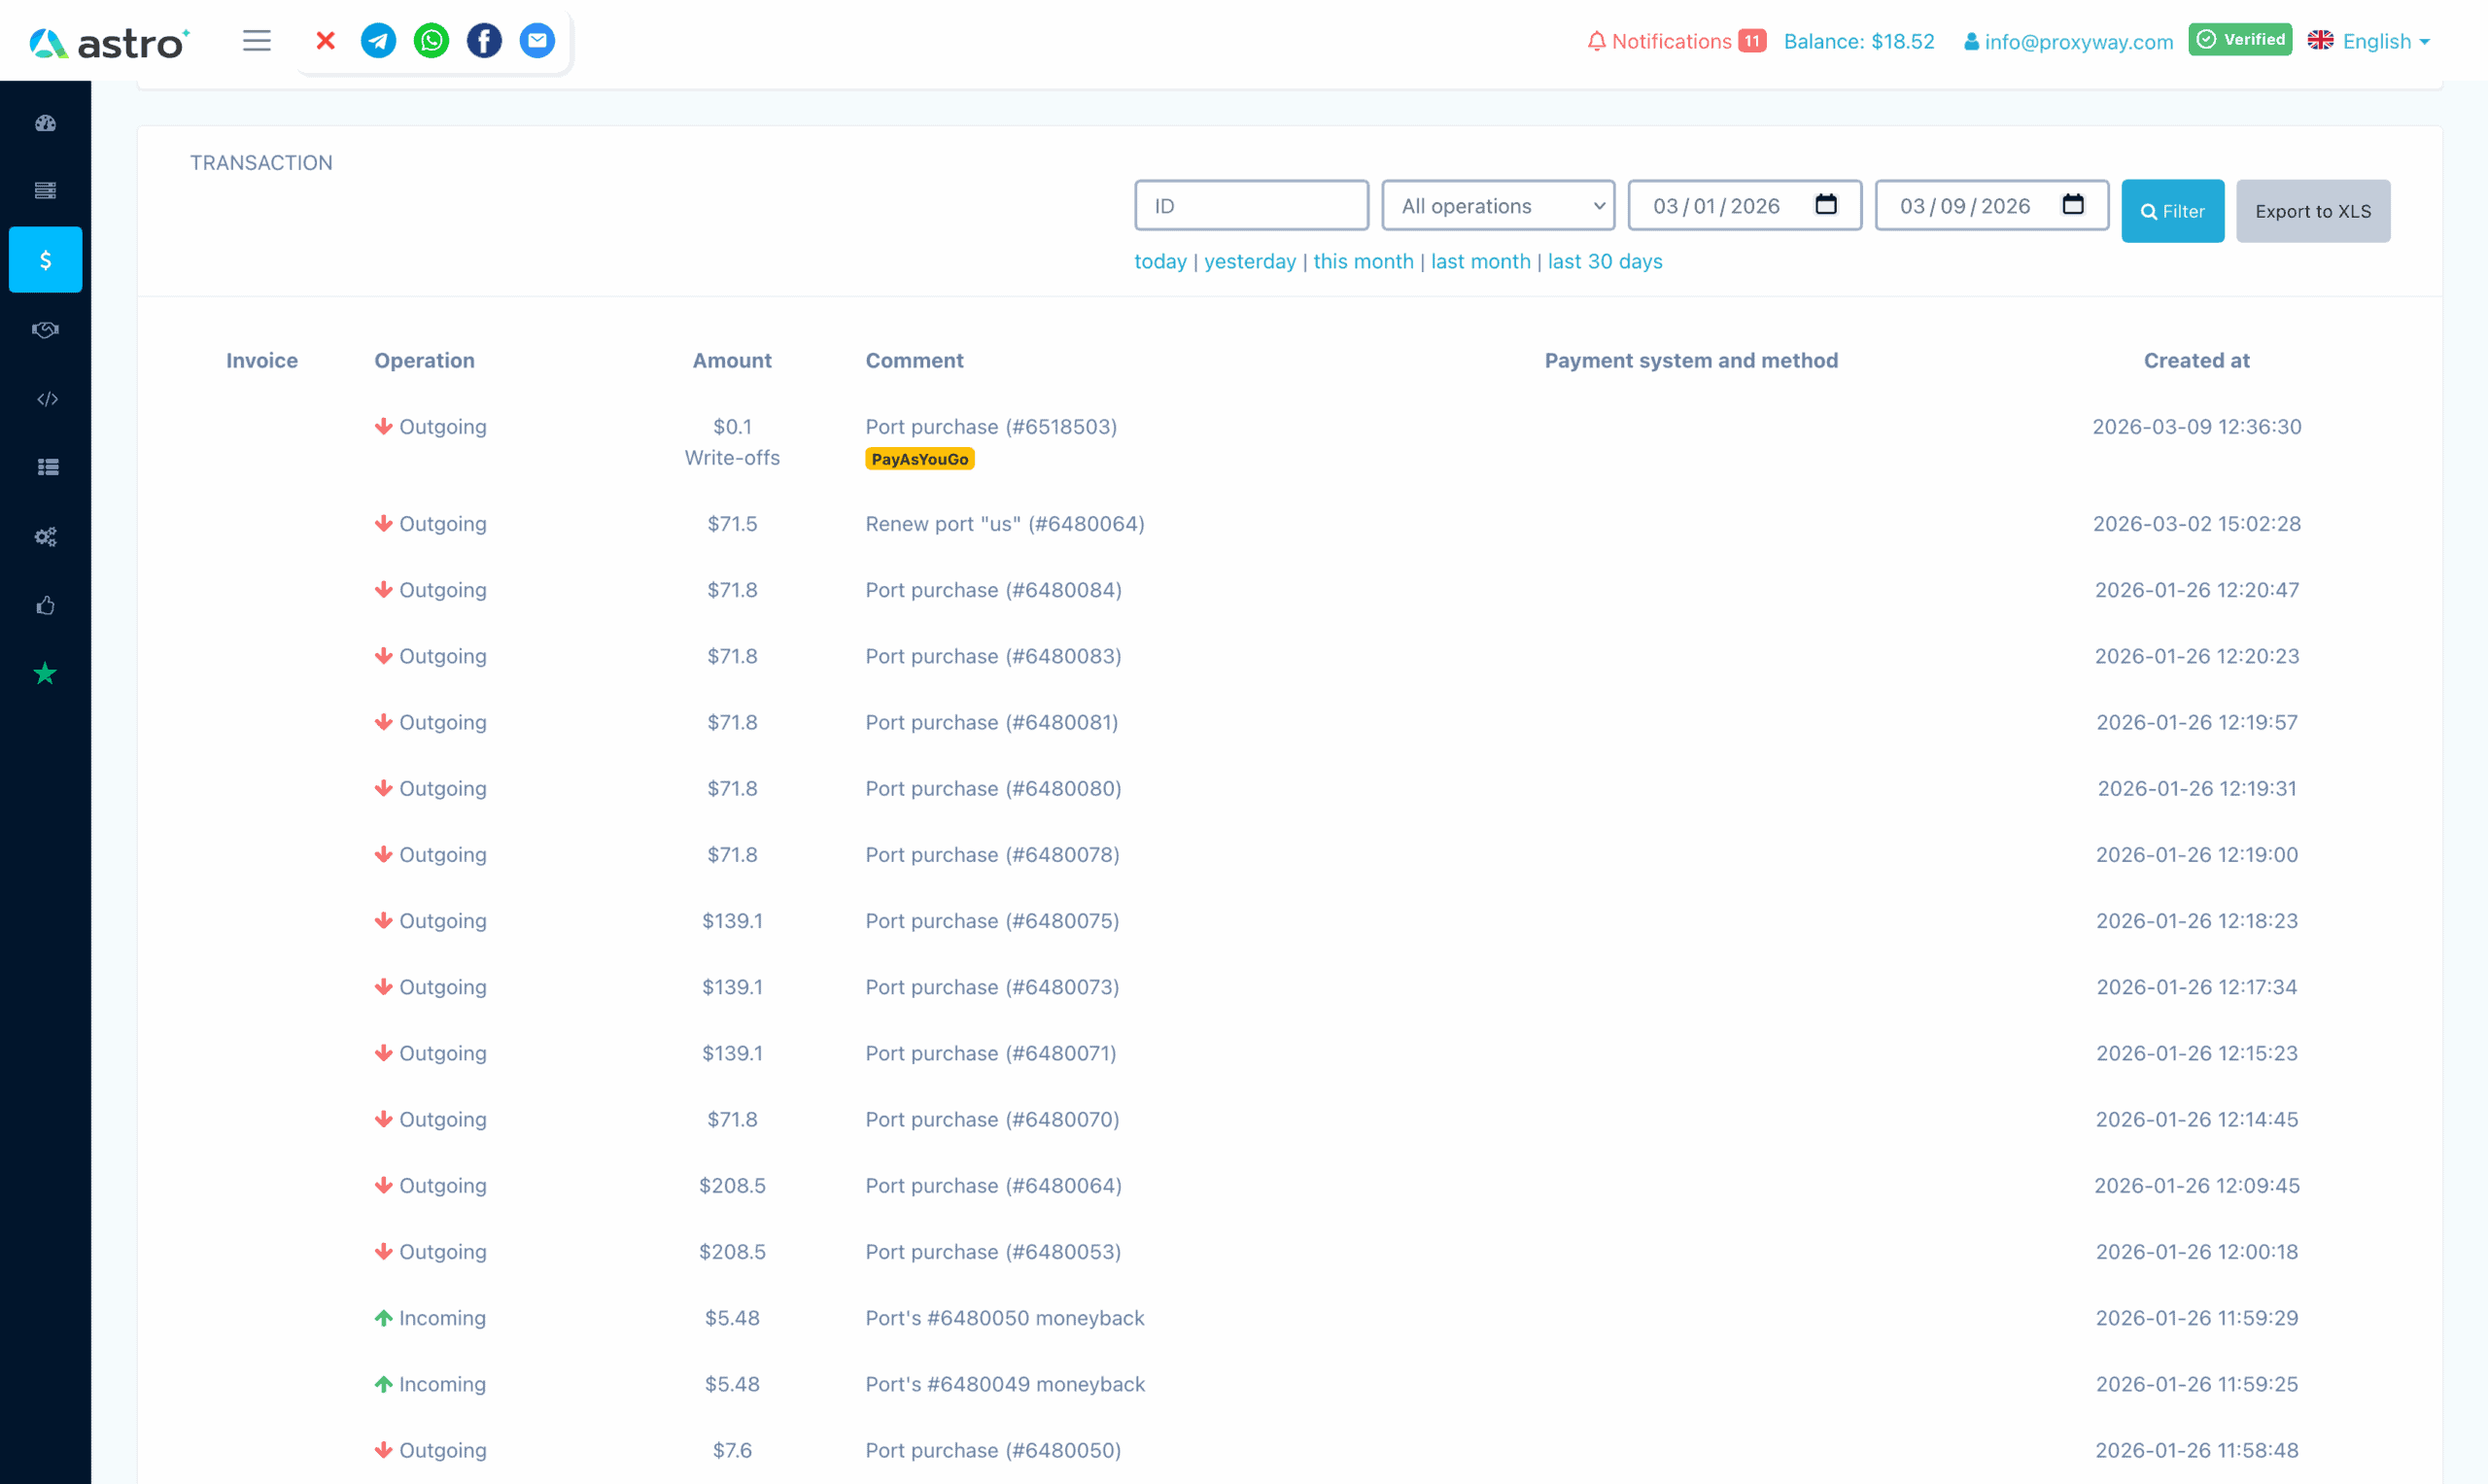
Task: Open calendar picker for end date 03/09/2026
Action: (x=2073, y=205)
